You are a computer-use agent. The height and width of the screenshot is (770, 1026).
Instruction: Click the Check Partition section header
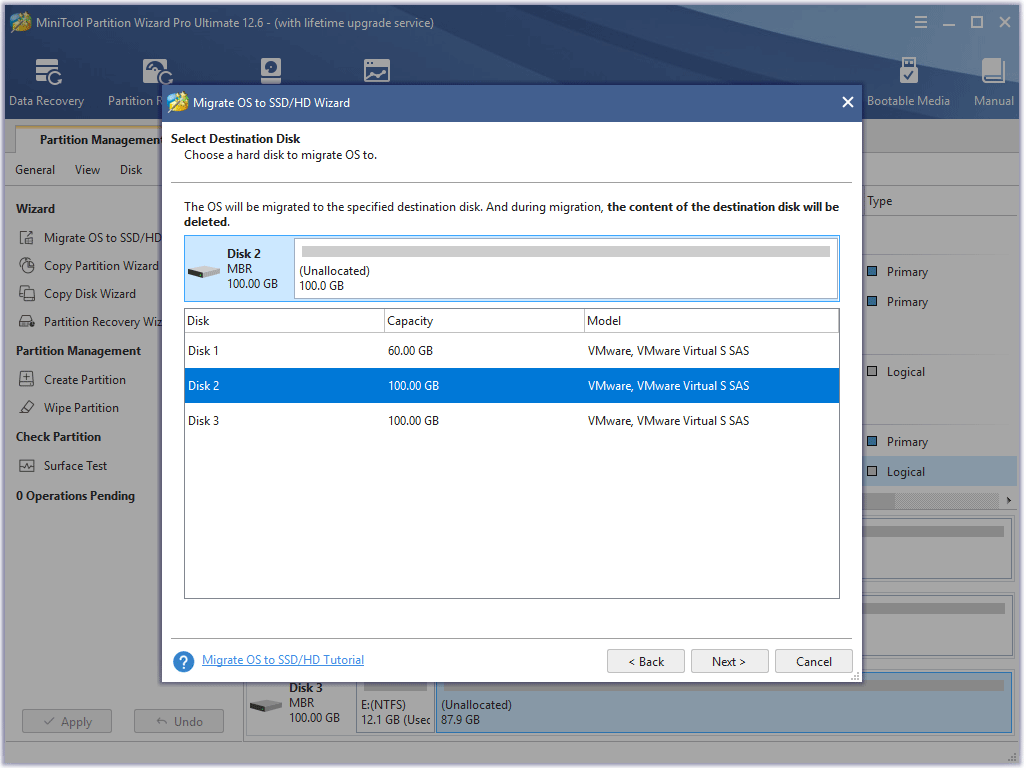pyautogui.click(x=58, y=437)
